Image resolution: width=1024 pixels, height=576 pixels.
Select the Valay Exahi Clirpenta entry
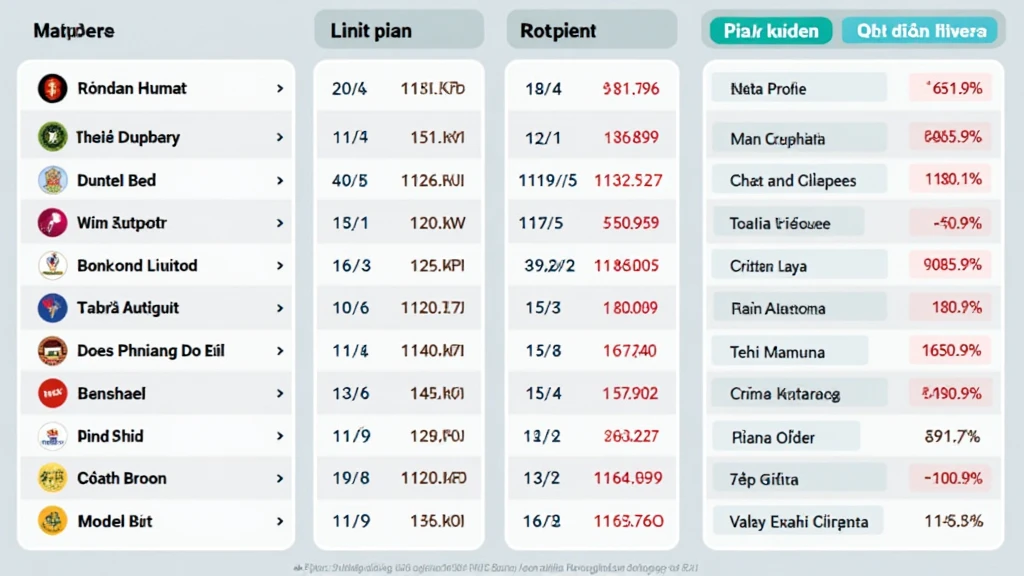point(799,521)
